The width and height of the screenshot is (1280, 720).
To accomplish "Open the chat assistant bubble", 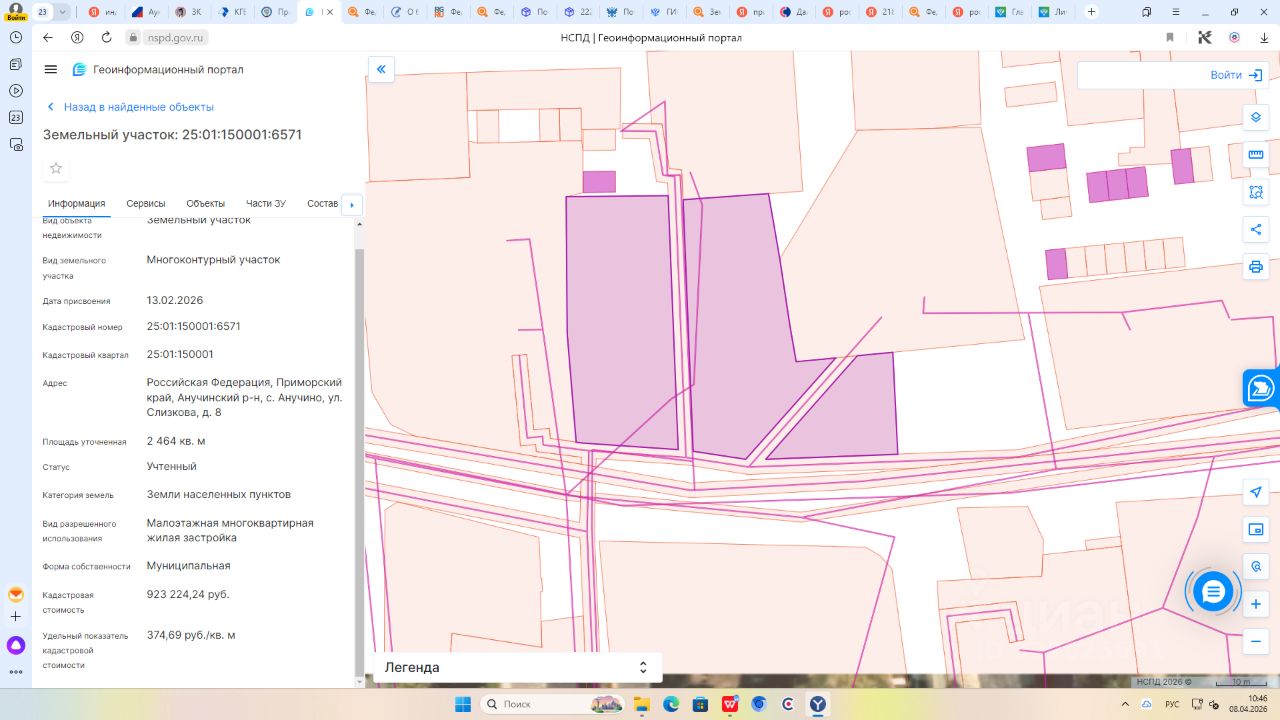I will (1213, 592).
